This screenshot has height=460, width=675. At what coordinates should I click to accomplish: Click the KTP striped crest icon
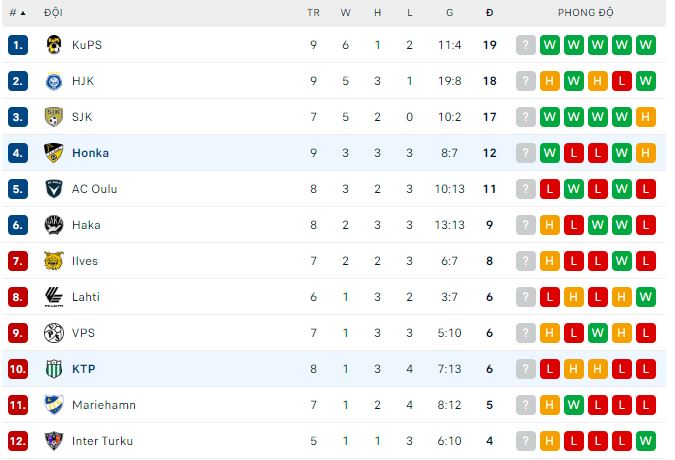(x=54, y=369)
